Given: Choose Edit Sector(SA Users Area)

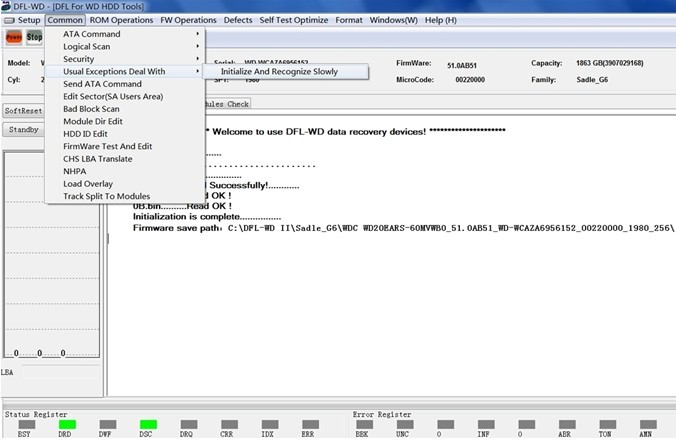Looking at the screenshot, I should click(x=125, y=97).
